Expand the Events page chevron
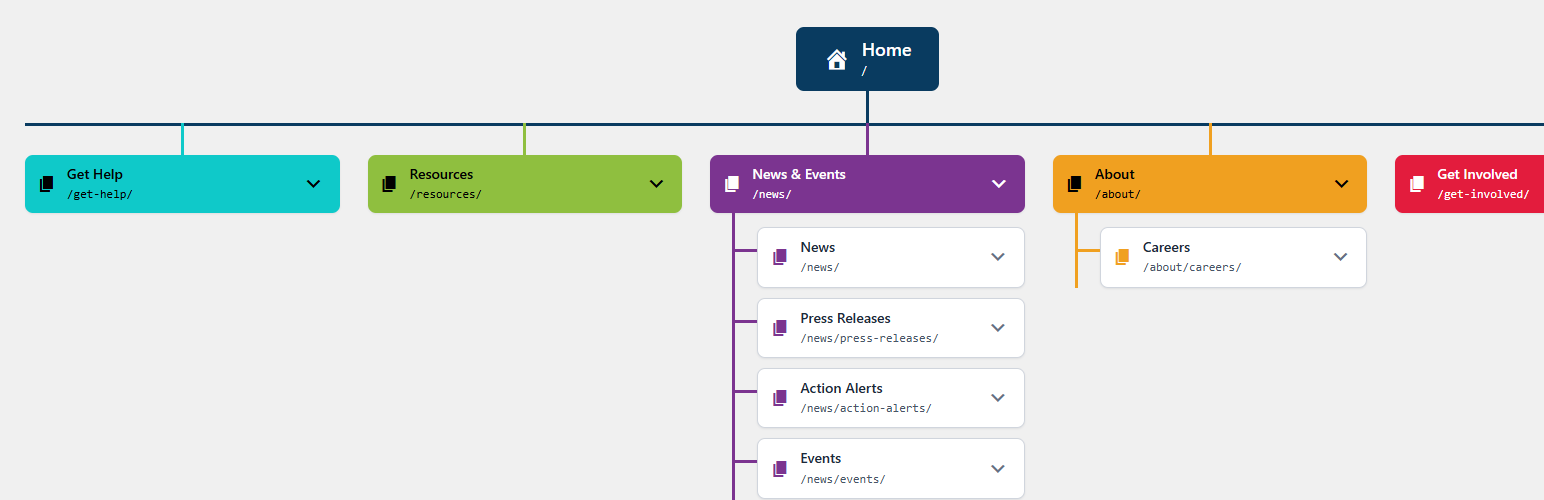 pos(997,468)
